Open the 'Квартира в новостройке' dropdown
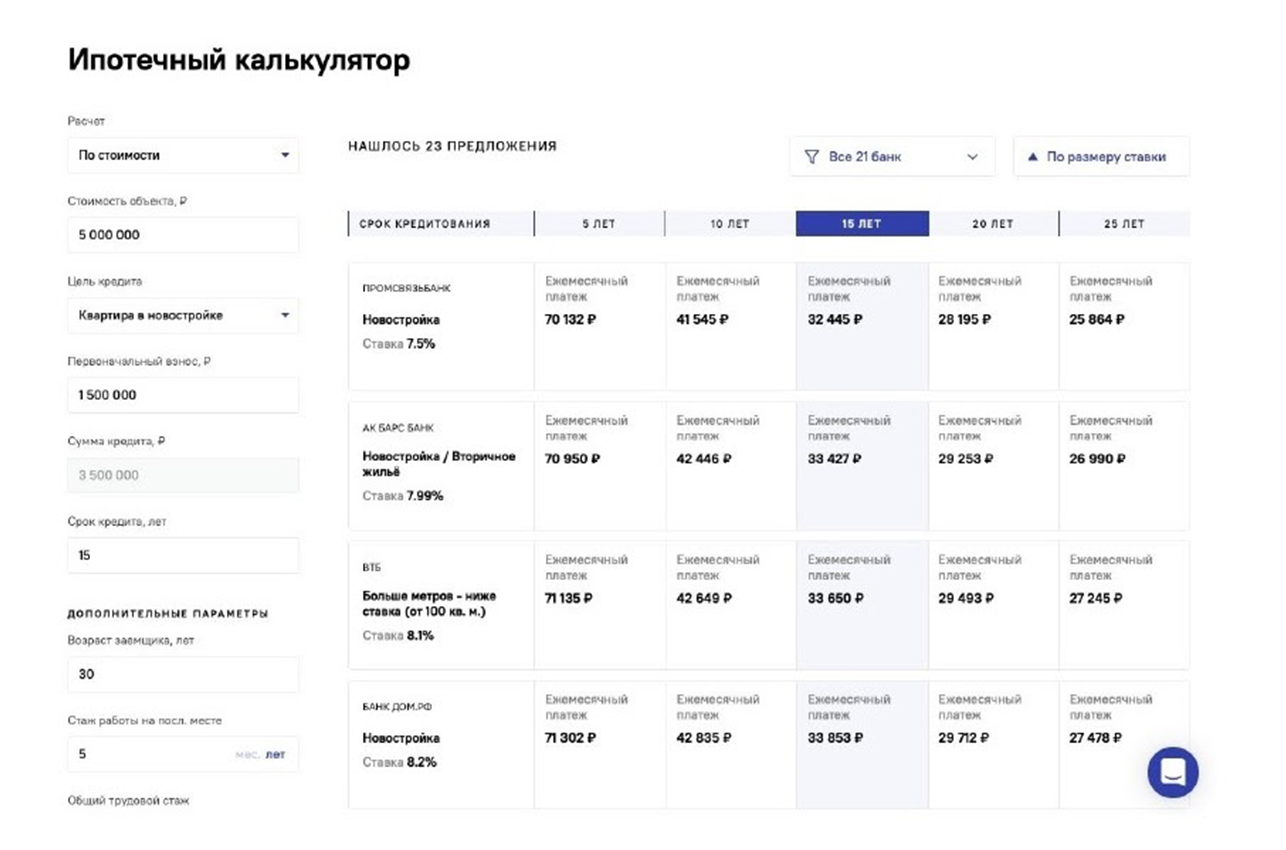Image resolution: width=1286 pixels, height=850 pixels. point(183,315)
